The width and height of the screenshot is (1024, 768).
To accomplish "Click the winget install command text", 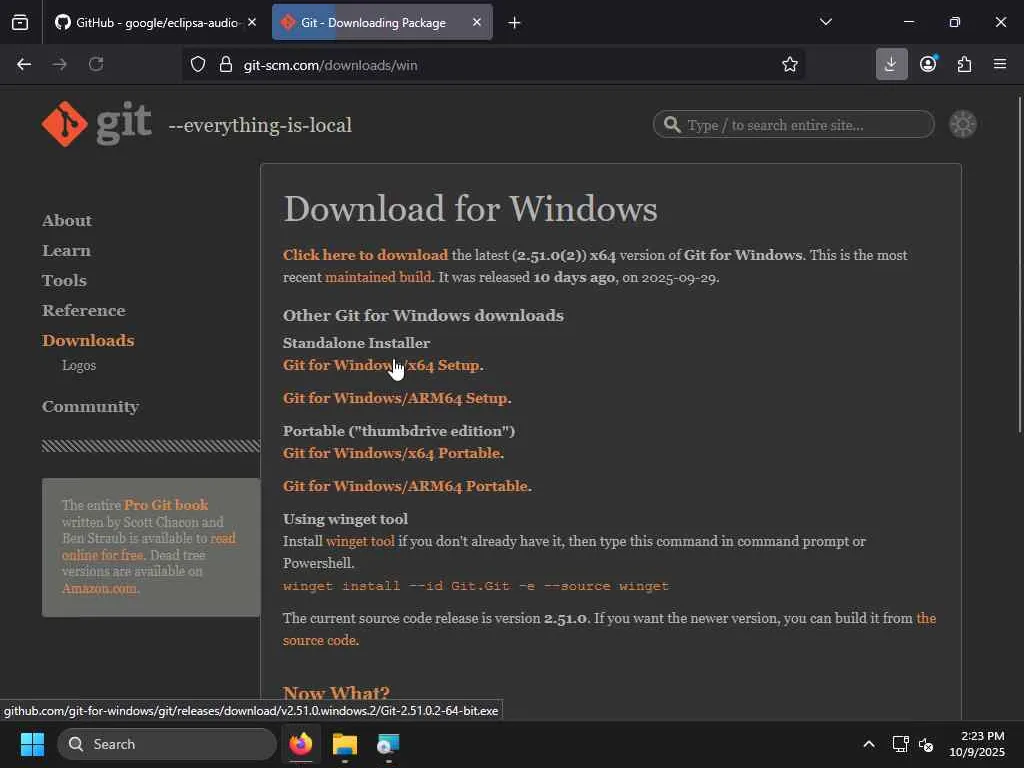I will coord(475,586).
